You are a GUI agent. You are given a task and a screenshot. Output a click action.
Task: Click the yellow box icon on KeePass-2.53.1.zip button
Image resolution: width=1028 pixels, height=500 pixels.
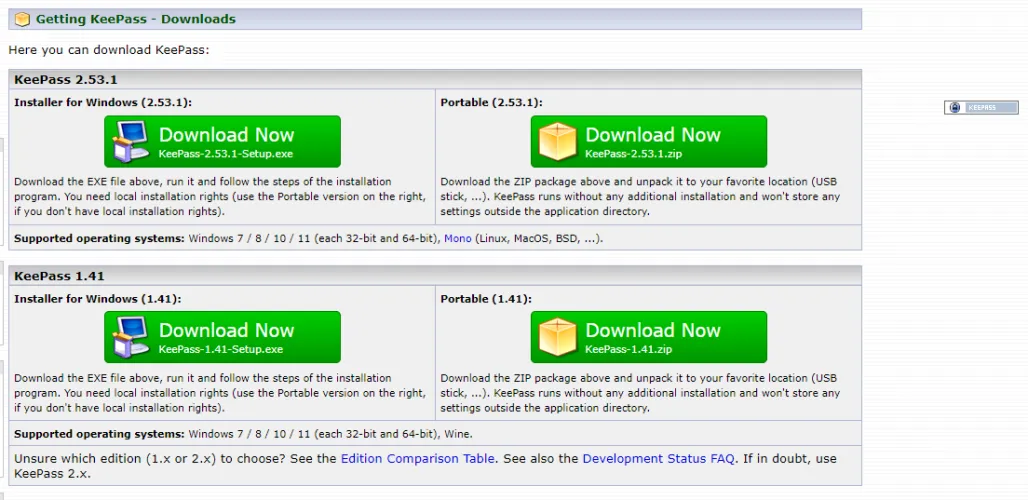pyautogui.click(x=558, y=142)
